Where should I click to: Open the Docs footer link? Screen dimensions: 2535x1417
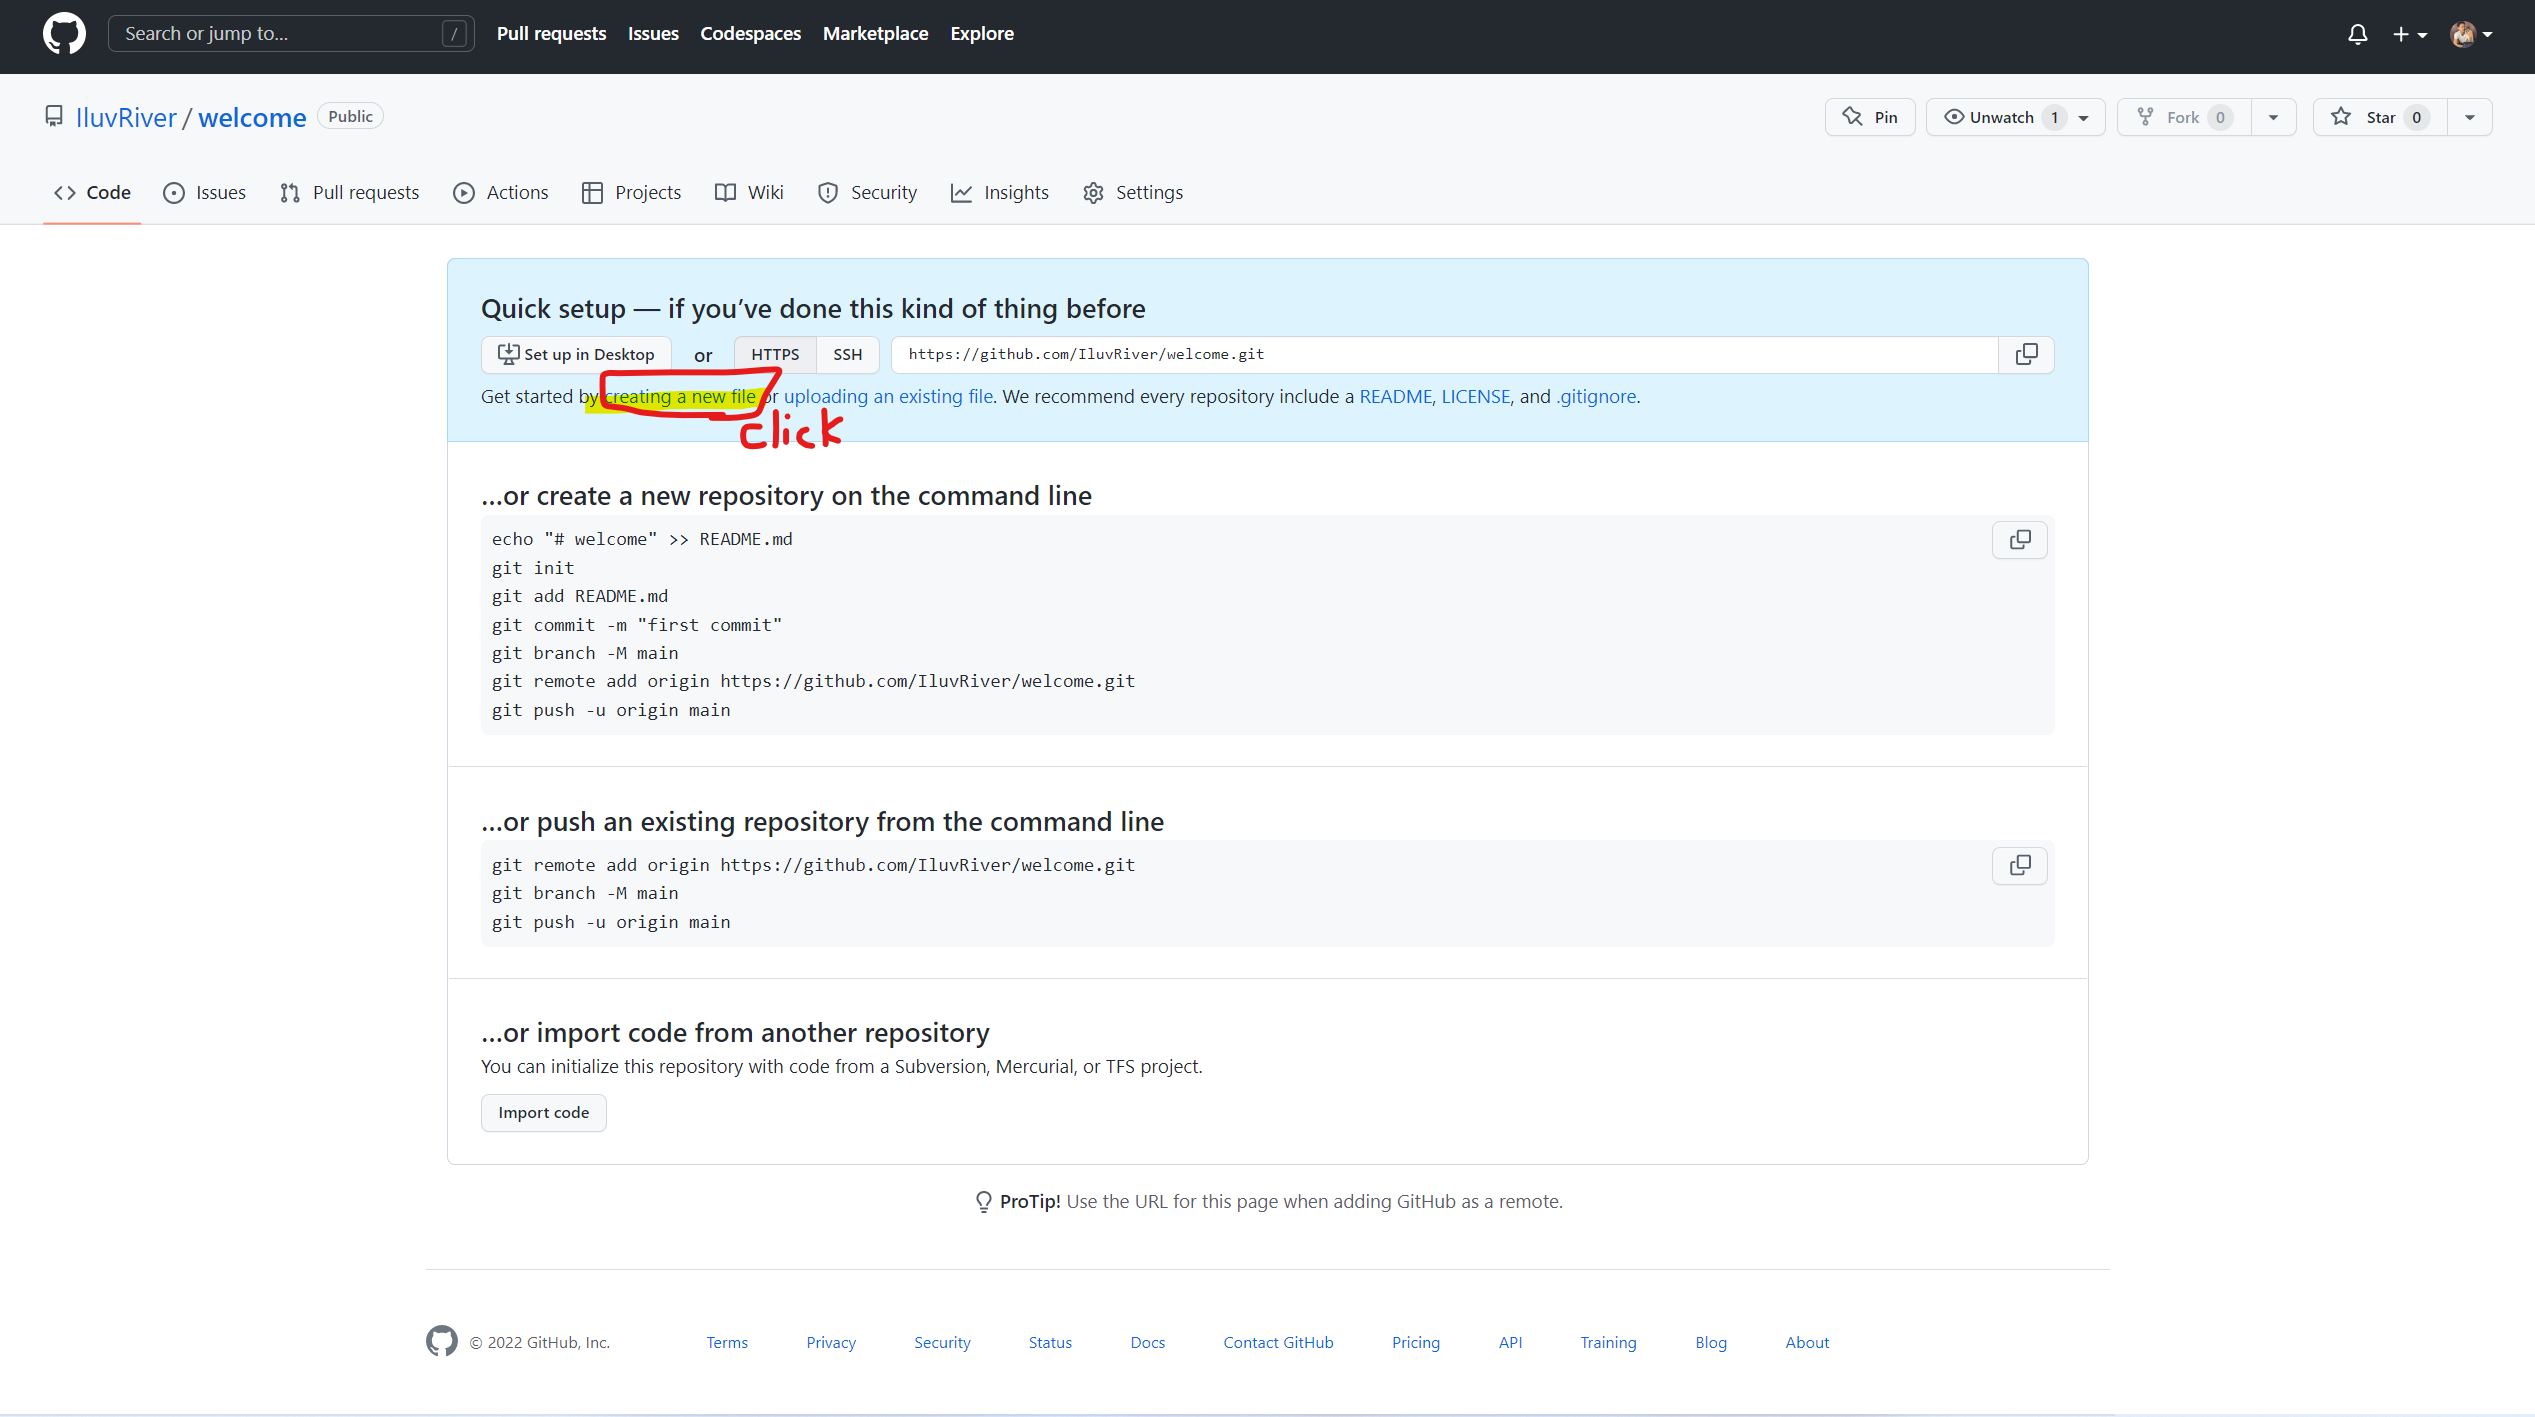pyautogui.click(x=1147, y=1343)
